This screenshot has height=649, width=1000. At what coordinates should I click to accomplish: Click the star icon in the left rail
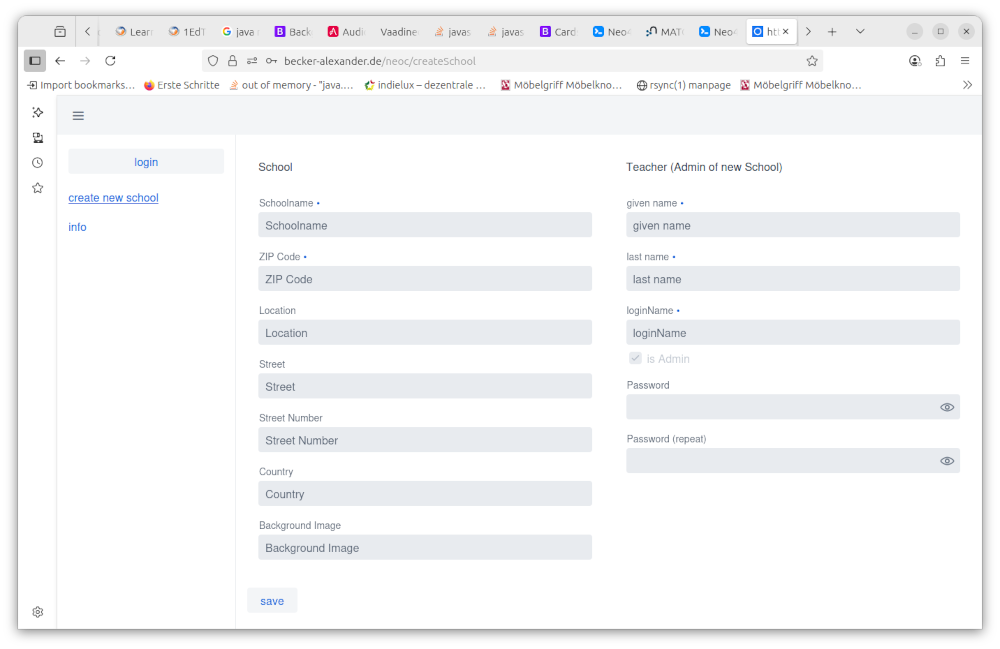click(x=37, y=187)
